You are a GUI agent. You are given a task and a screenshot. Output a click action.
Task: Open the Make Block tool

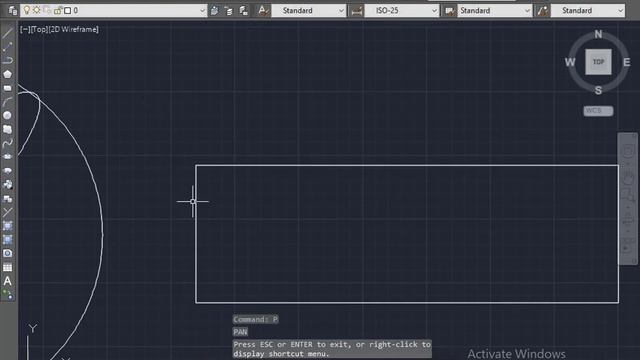7,198
